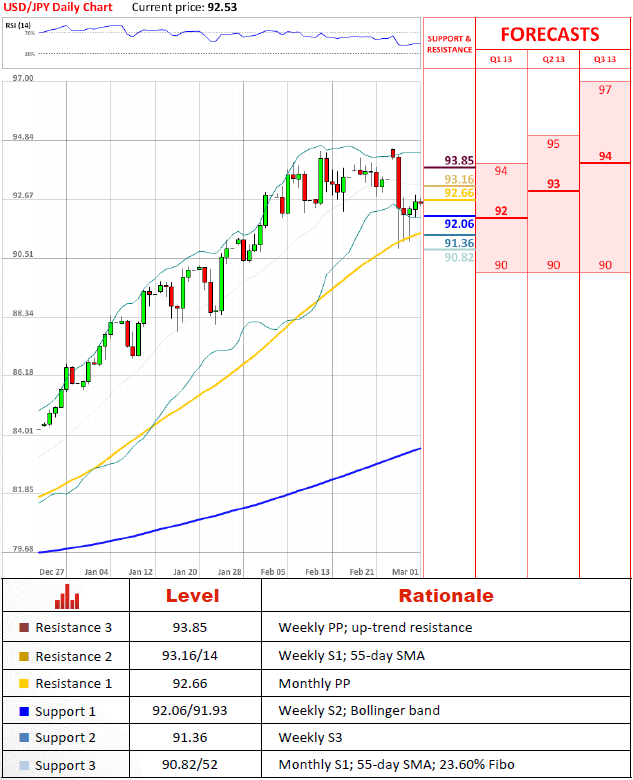The width and height of the screenshot is (633, 780).
Task: Click the 79.68 price axis label
Action: 23,549
